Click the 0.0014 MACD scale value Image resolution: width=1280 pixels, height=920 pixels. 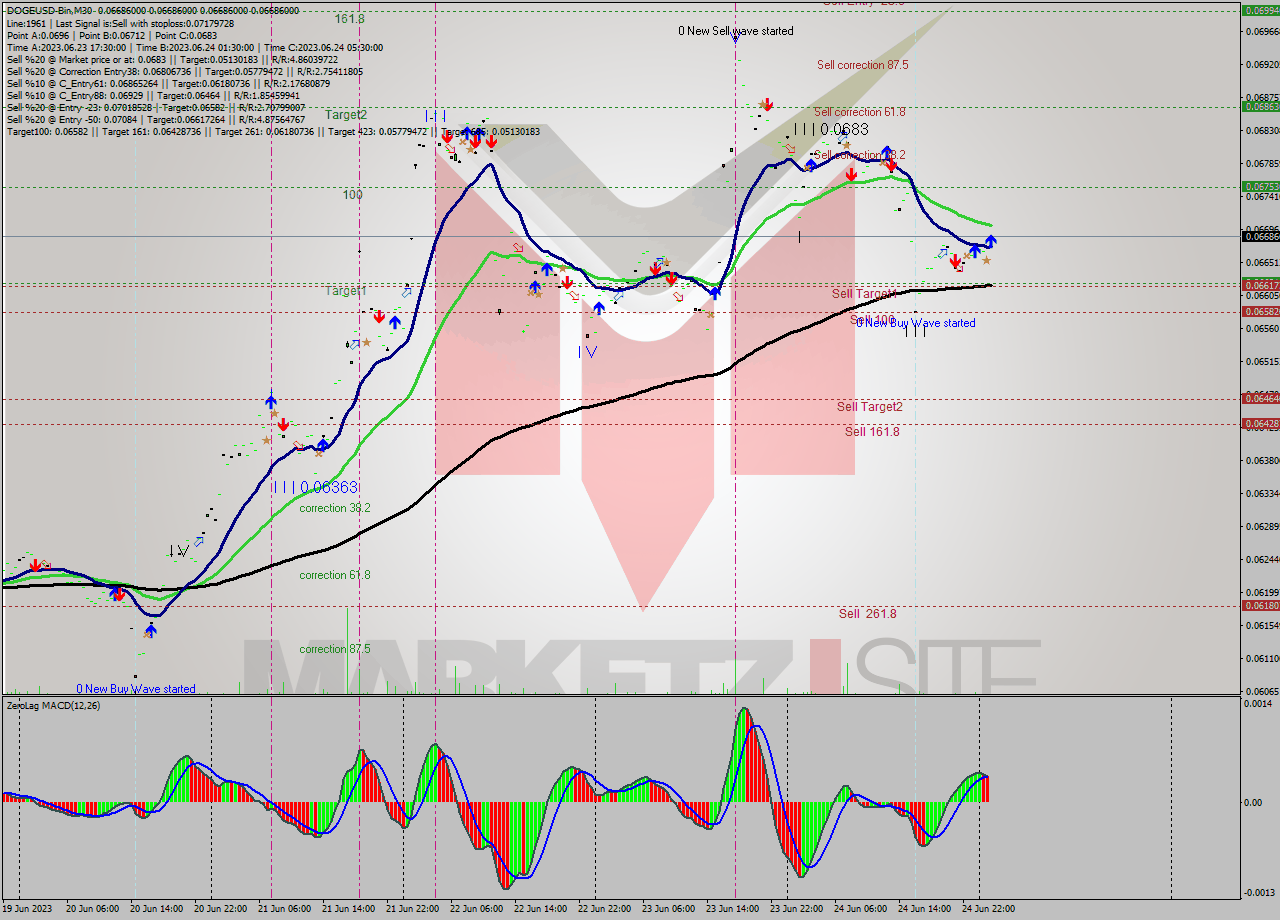[x=1258, y=704]
